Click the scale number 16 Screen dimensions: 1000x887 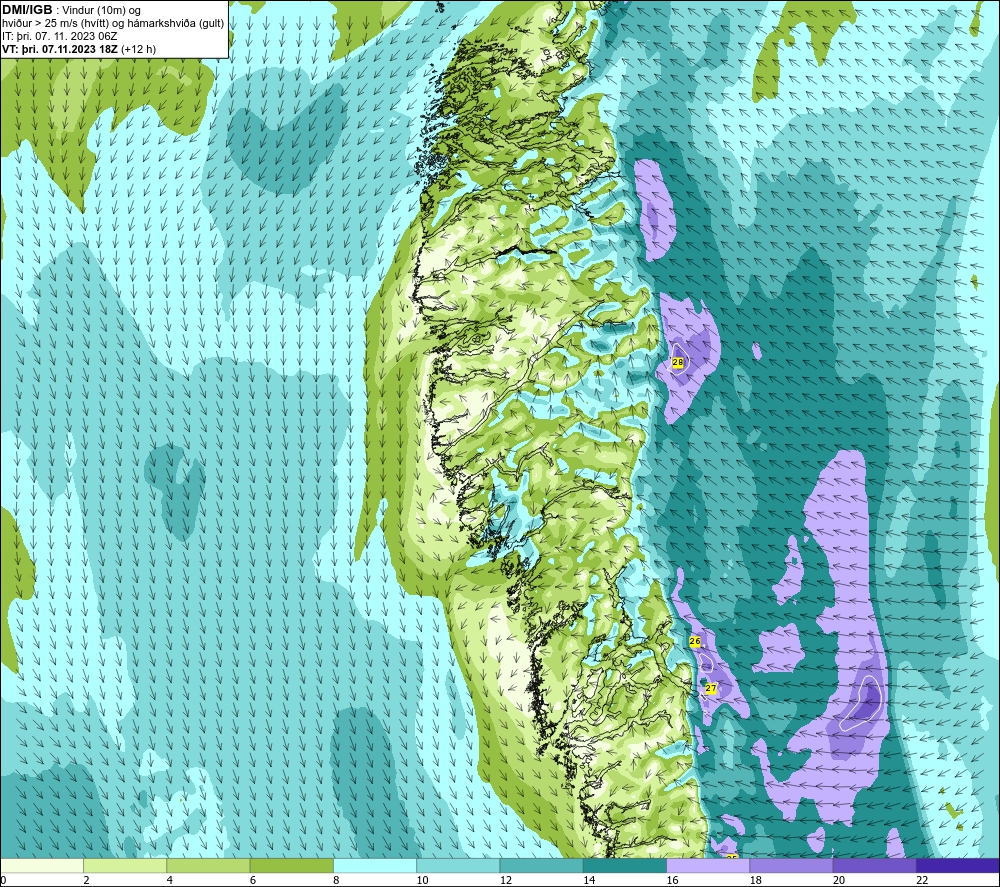[x=673, y=881]
